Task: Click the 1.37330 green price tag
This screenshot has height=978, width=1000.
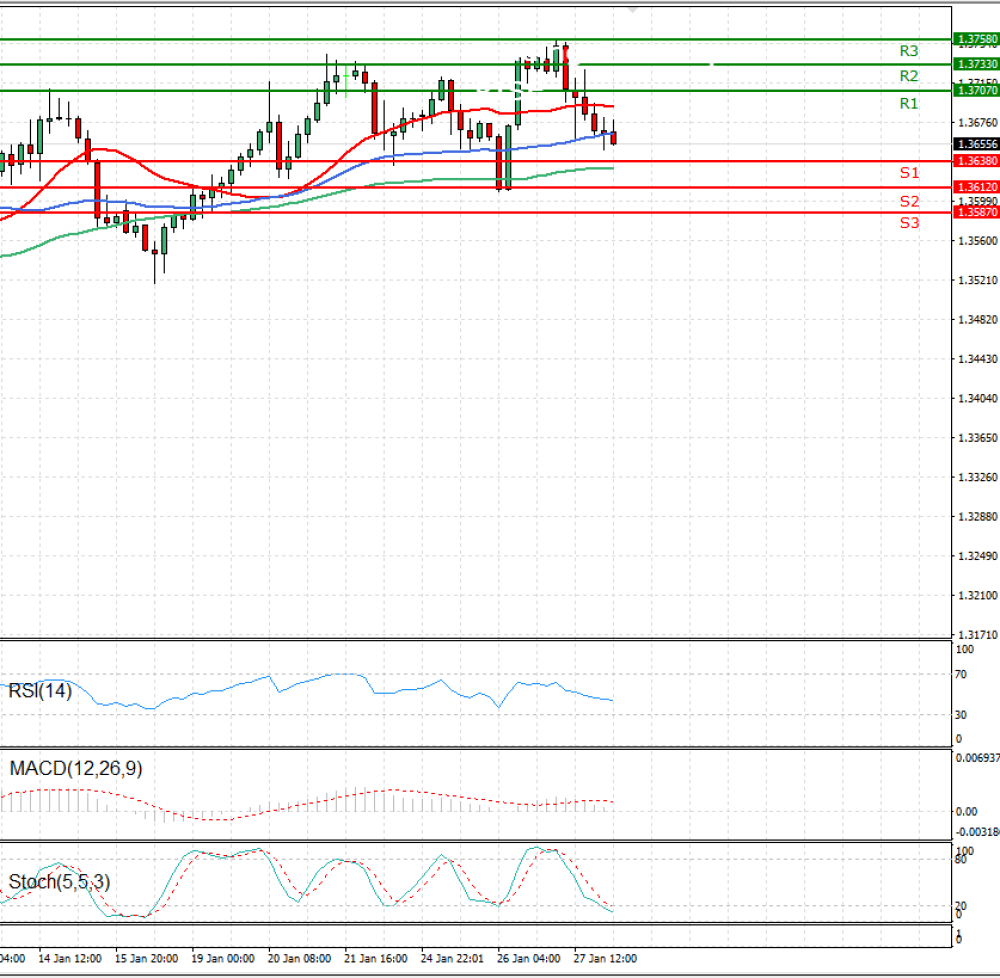Action: tap(976, 64)
